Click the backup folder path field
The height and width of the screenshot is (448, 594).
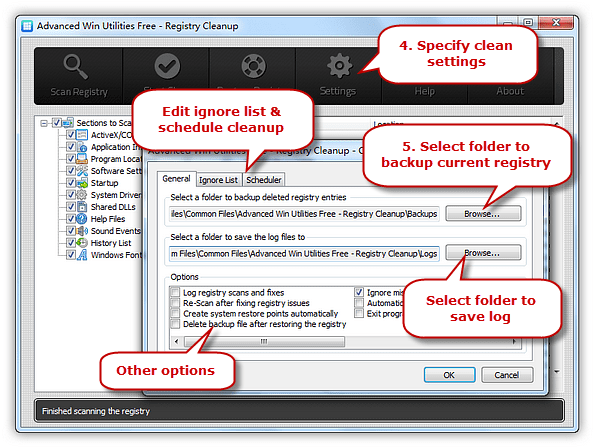pos(304,214)
